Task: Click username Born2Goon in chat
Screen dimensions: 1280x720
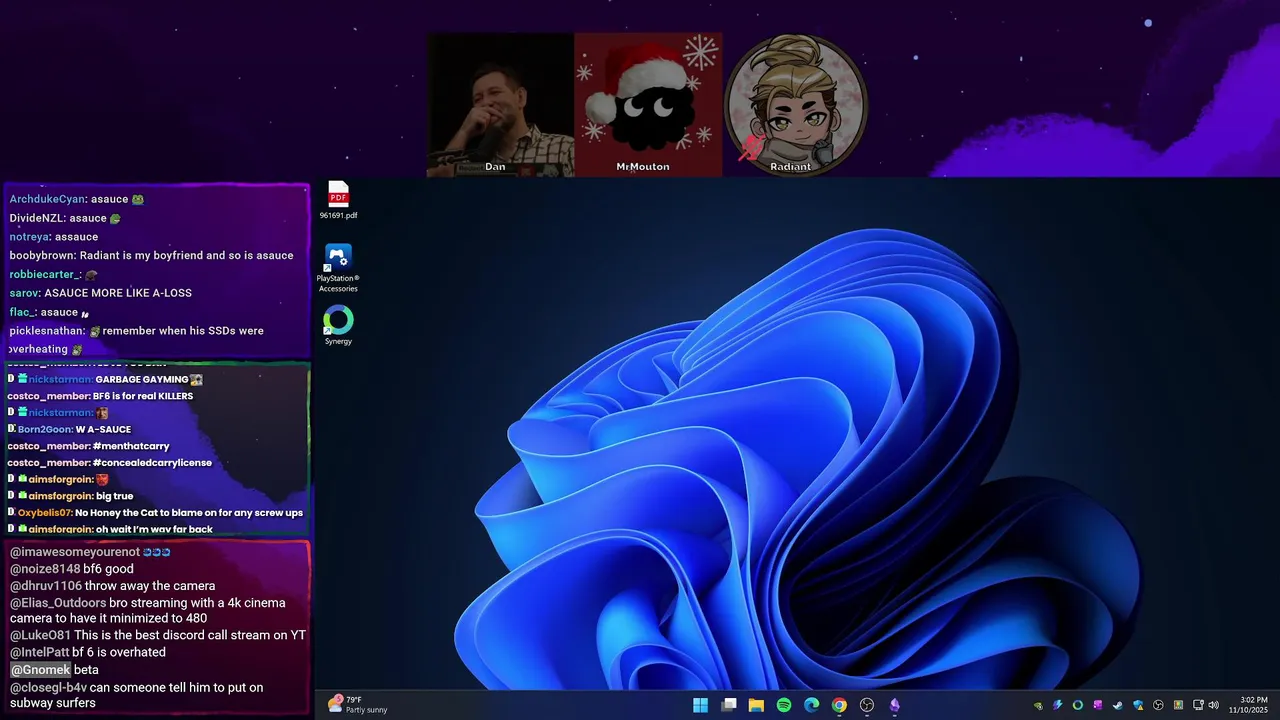Action: click(44, 429)
